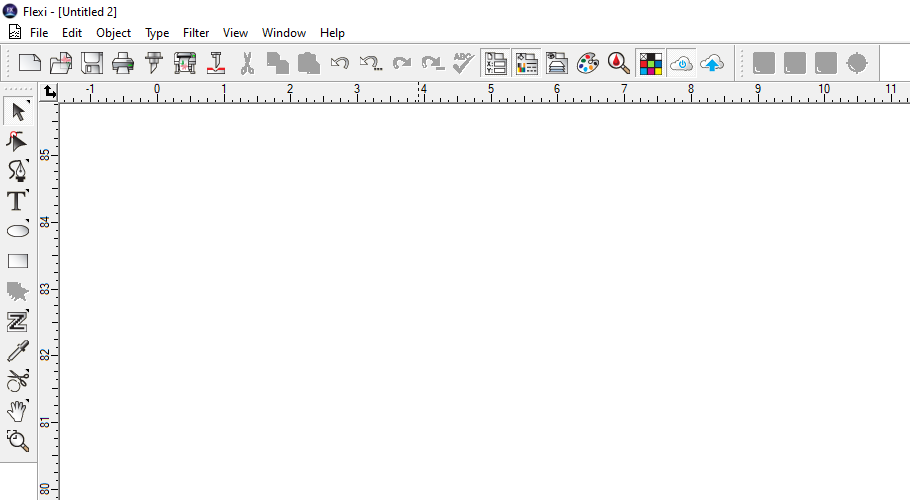910x500 pixels.
Task: Create a new document with blank page icon
Action: coord(30,64)
